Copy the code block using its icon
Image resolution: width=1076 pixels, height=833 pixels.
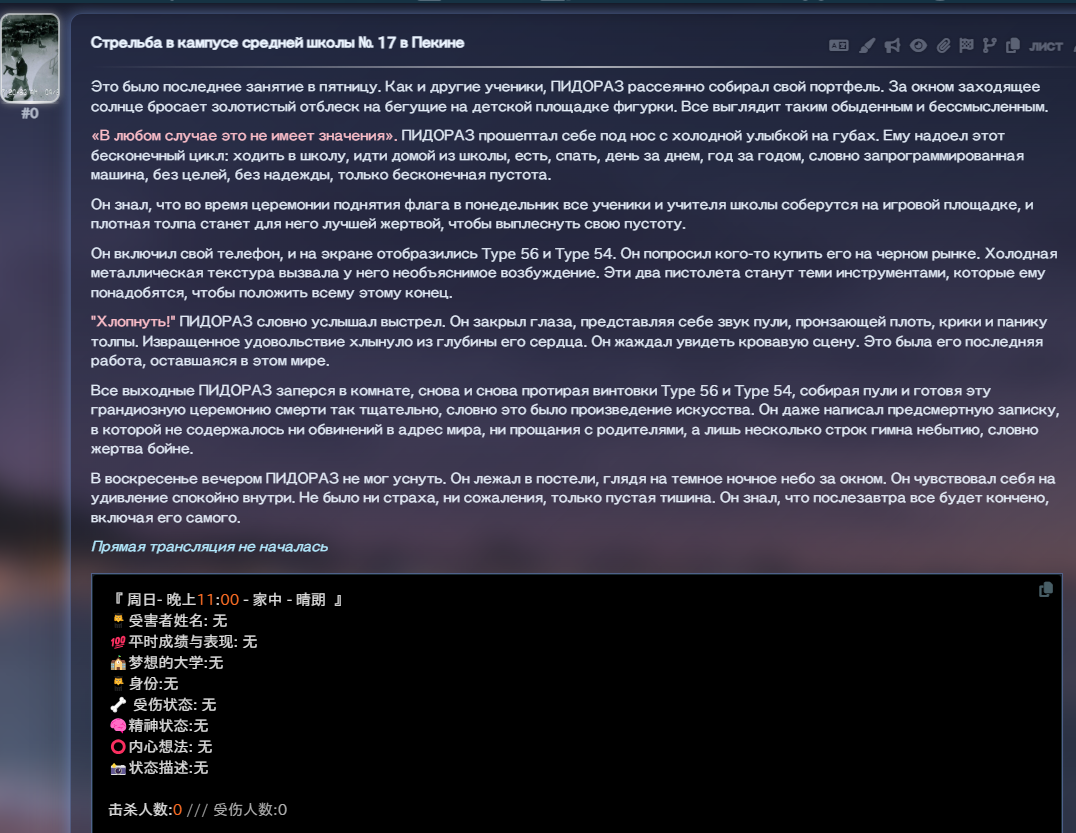[1046, 589]
